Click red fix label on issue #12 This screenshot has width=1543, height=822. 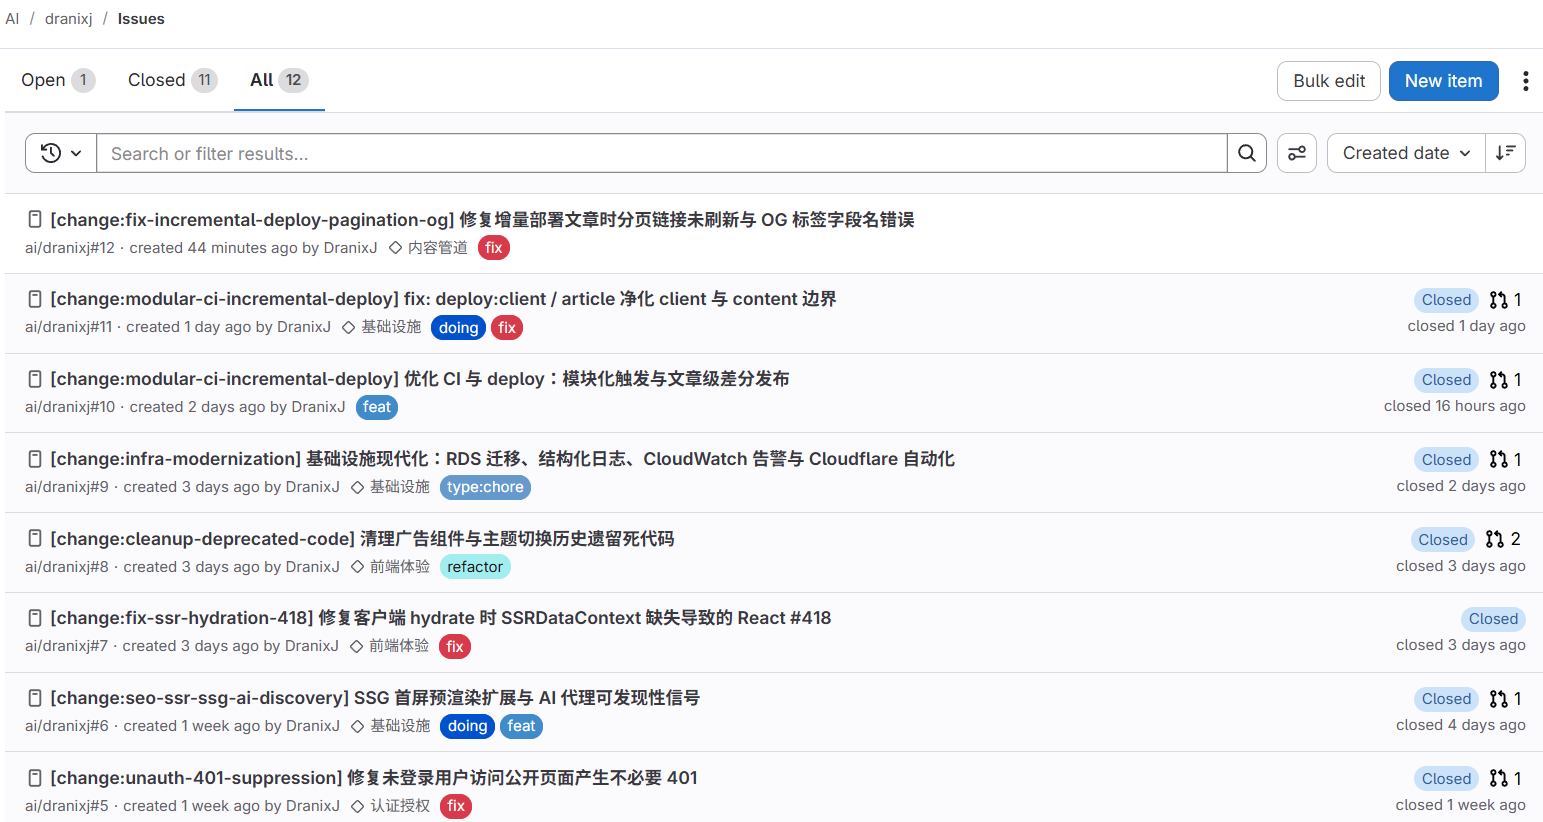coord(494,248)
